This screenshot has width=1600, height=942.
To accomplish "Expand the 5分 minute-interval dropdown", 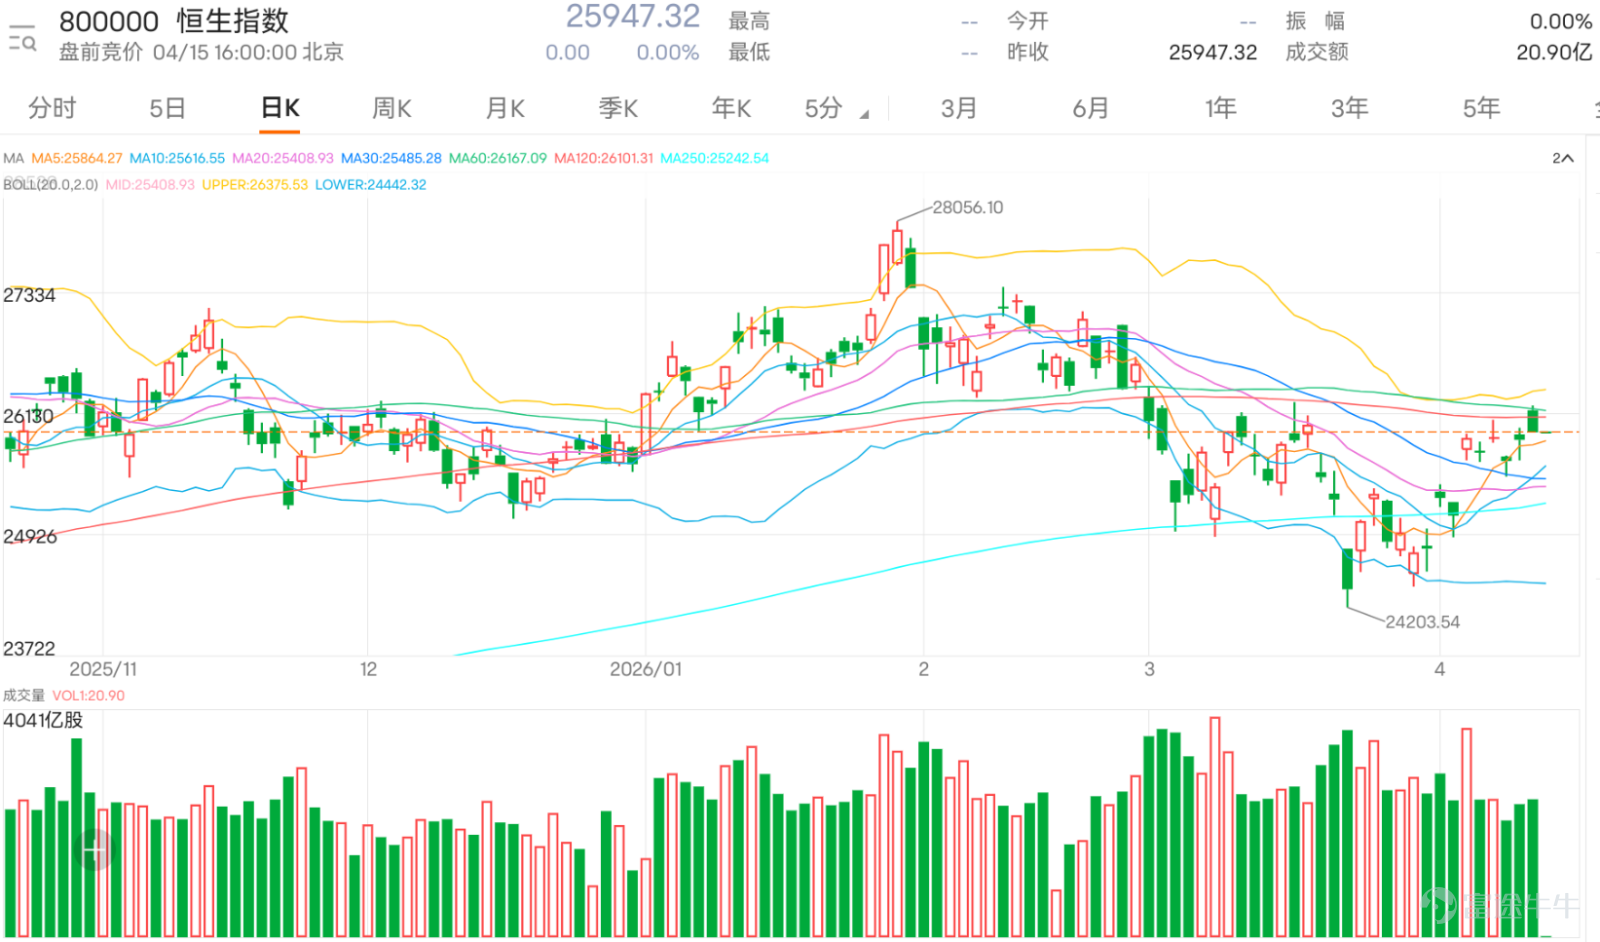I will 836,108.
